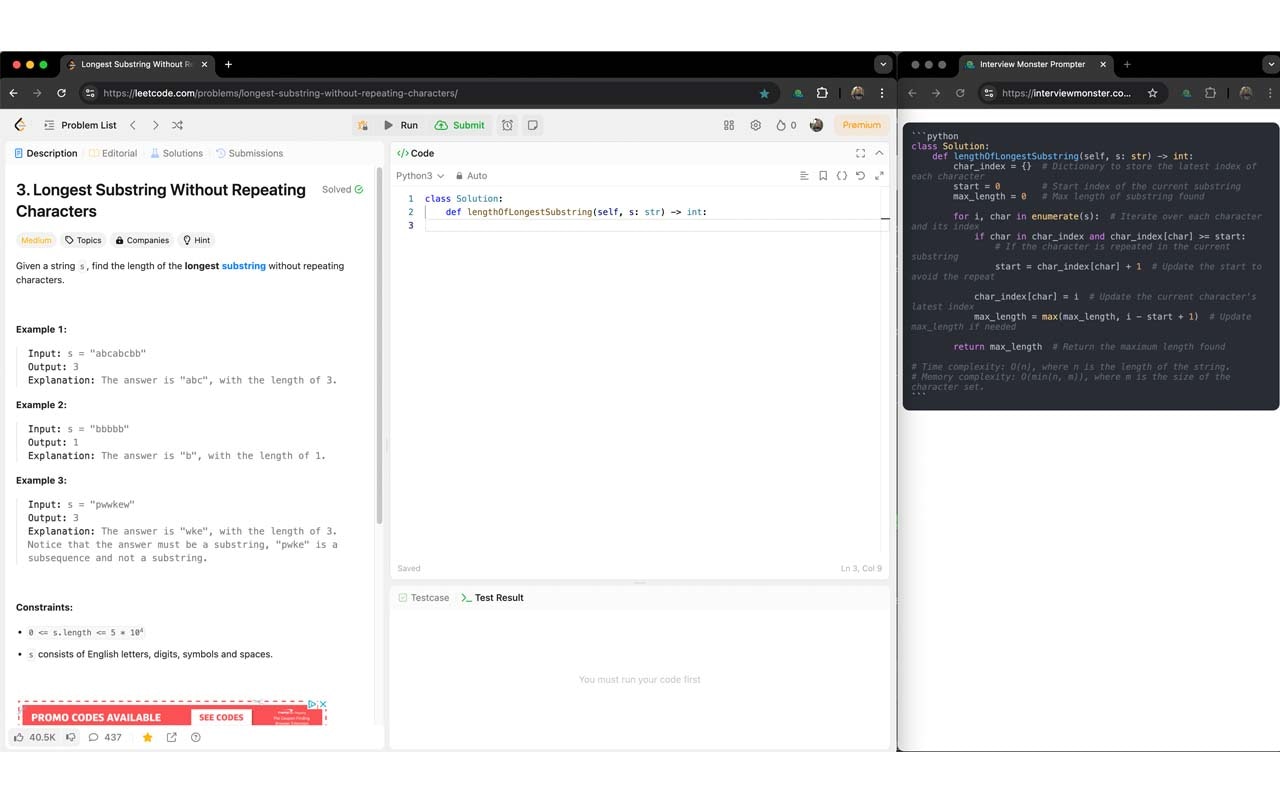This screenshot has height=800, width=1280.
Task: Click the Premium button
Action: [861, 125]
